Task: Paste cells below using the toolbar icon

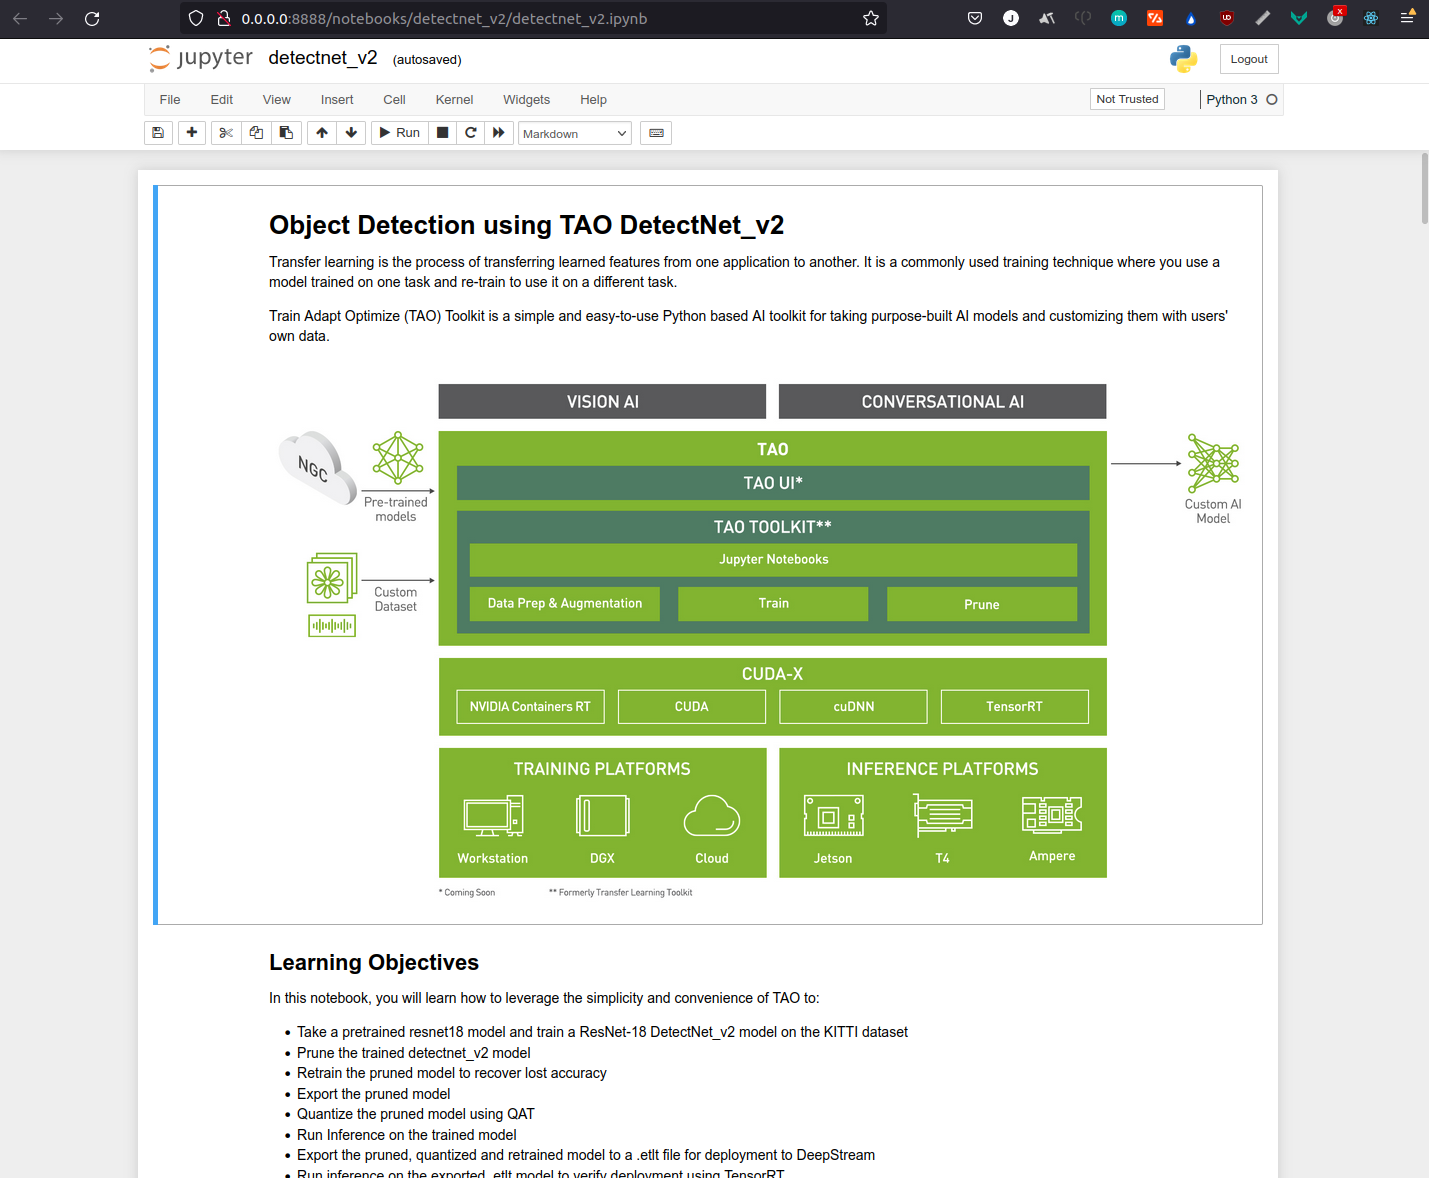Action: click(286, 133)
